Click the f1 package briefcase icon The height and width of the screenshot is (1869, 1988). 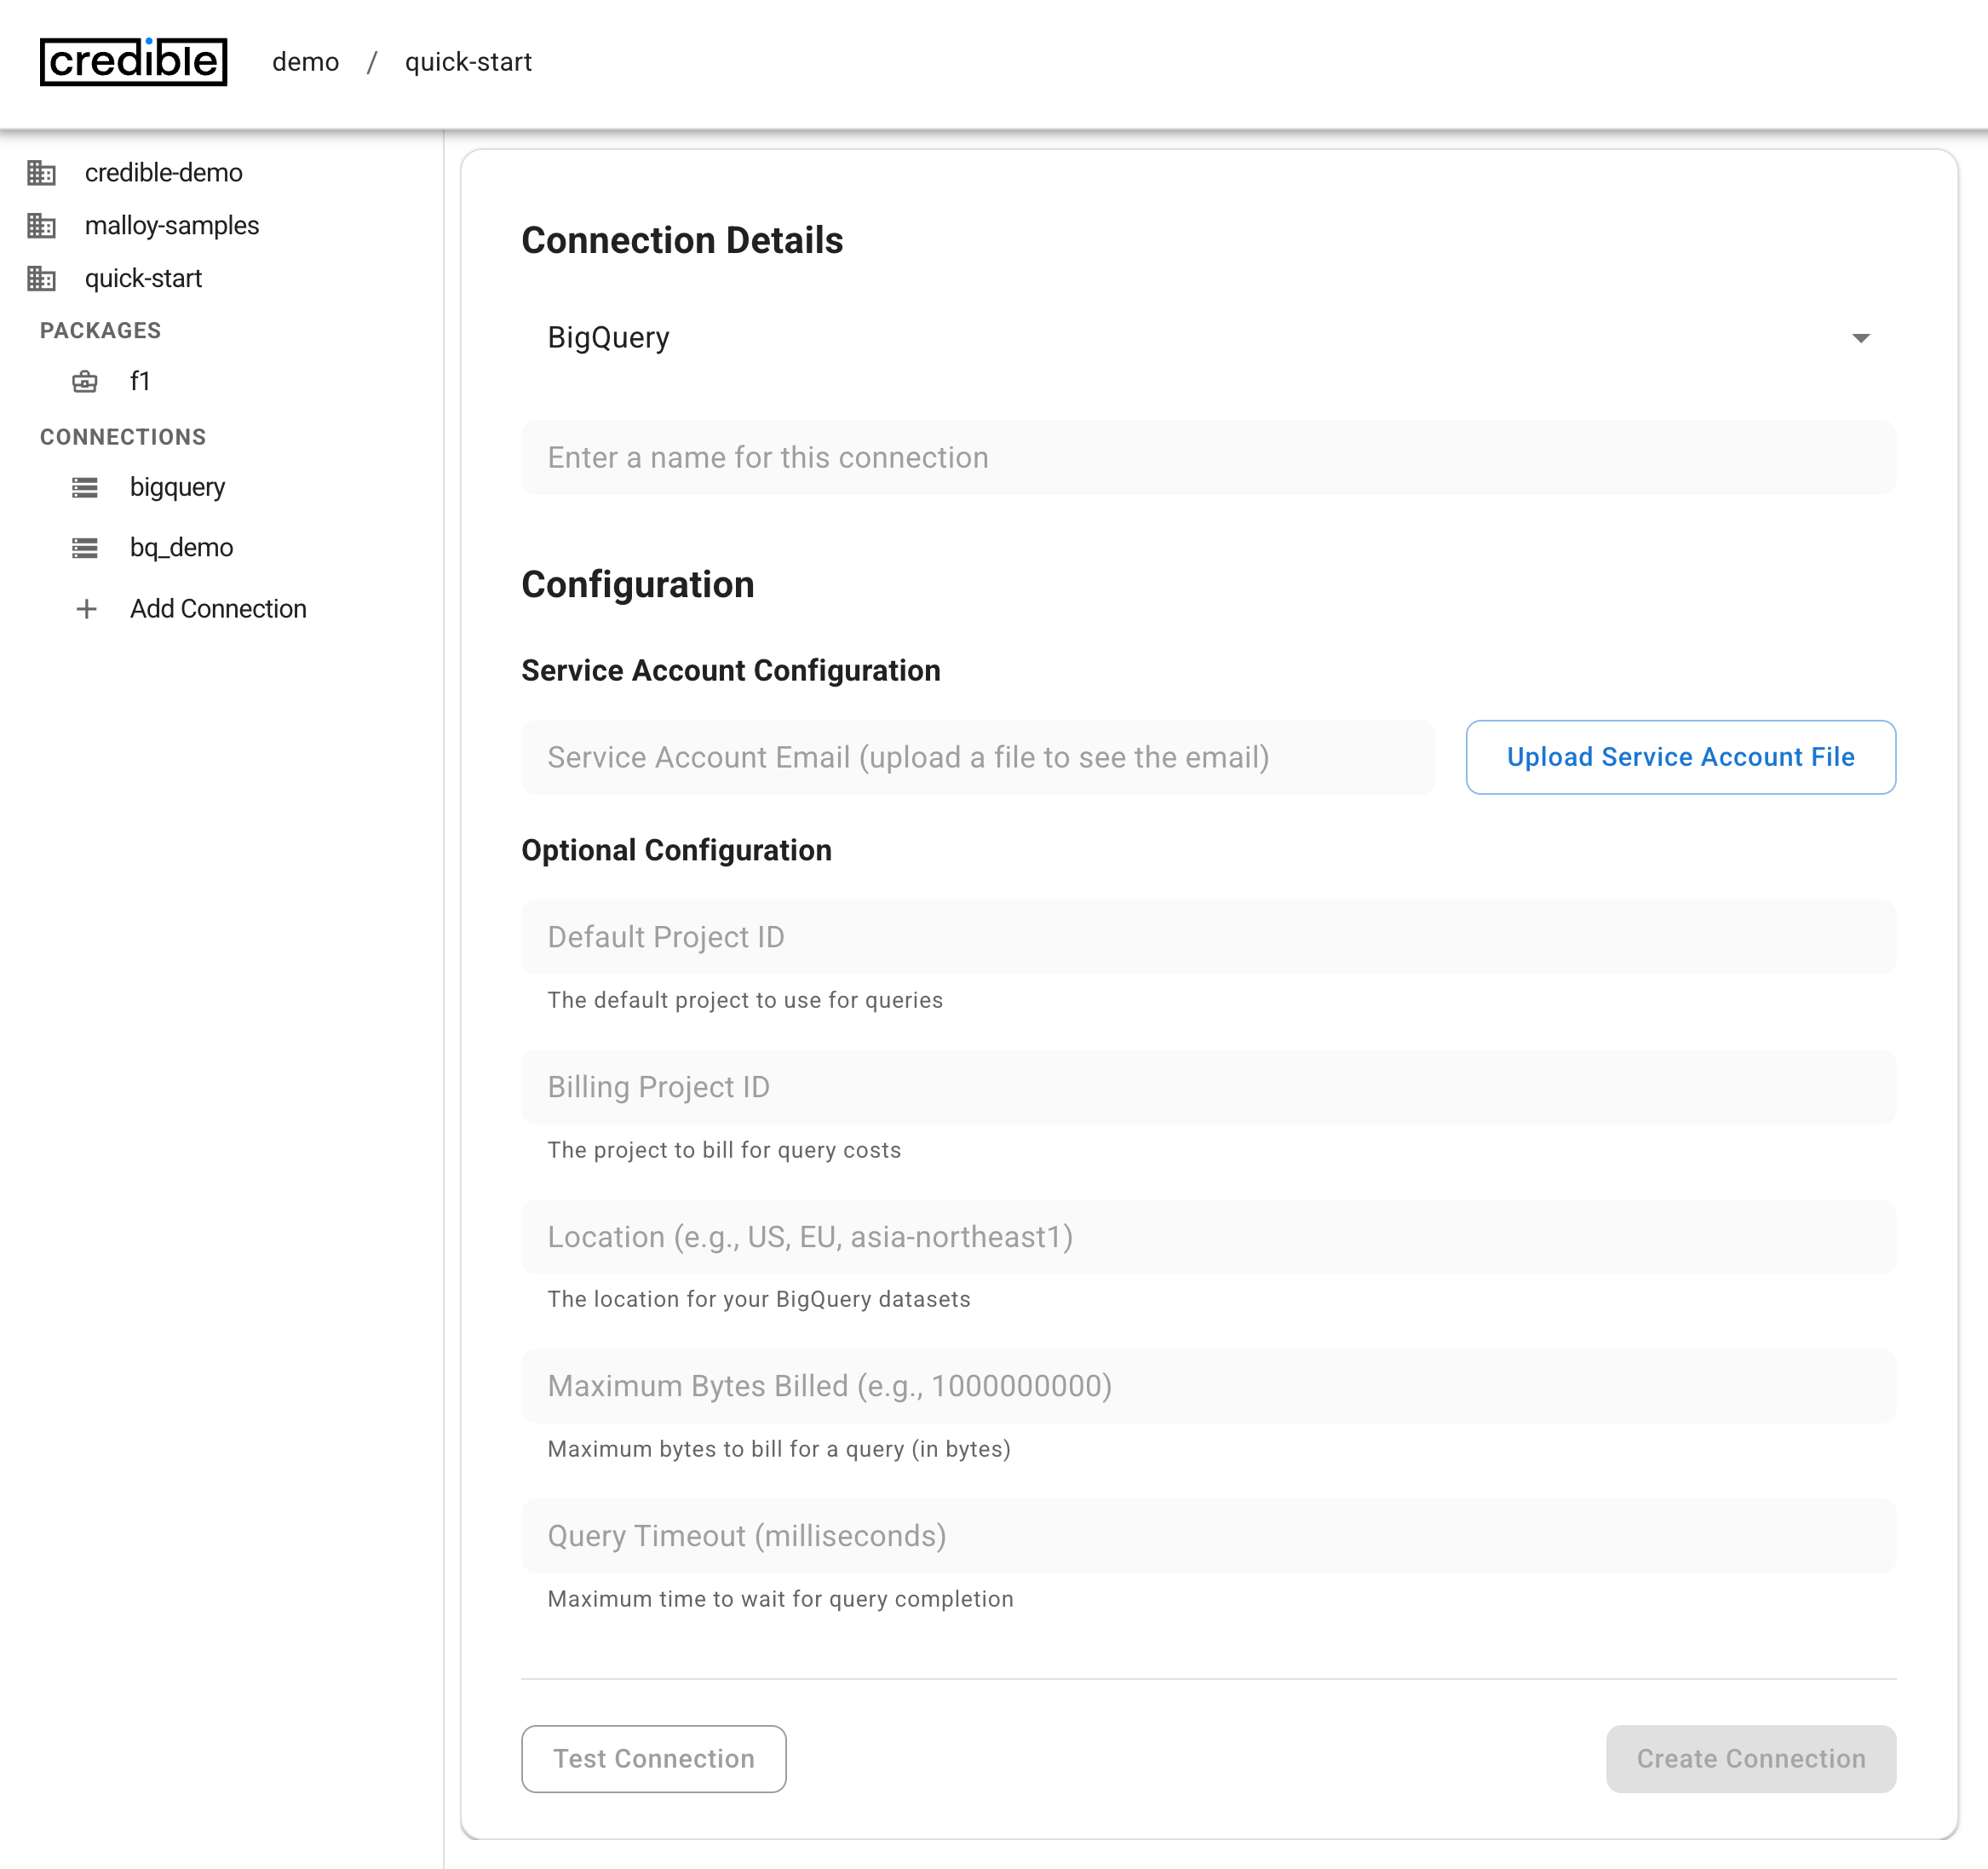pyautogui.click(x=85, y=382)
